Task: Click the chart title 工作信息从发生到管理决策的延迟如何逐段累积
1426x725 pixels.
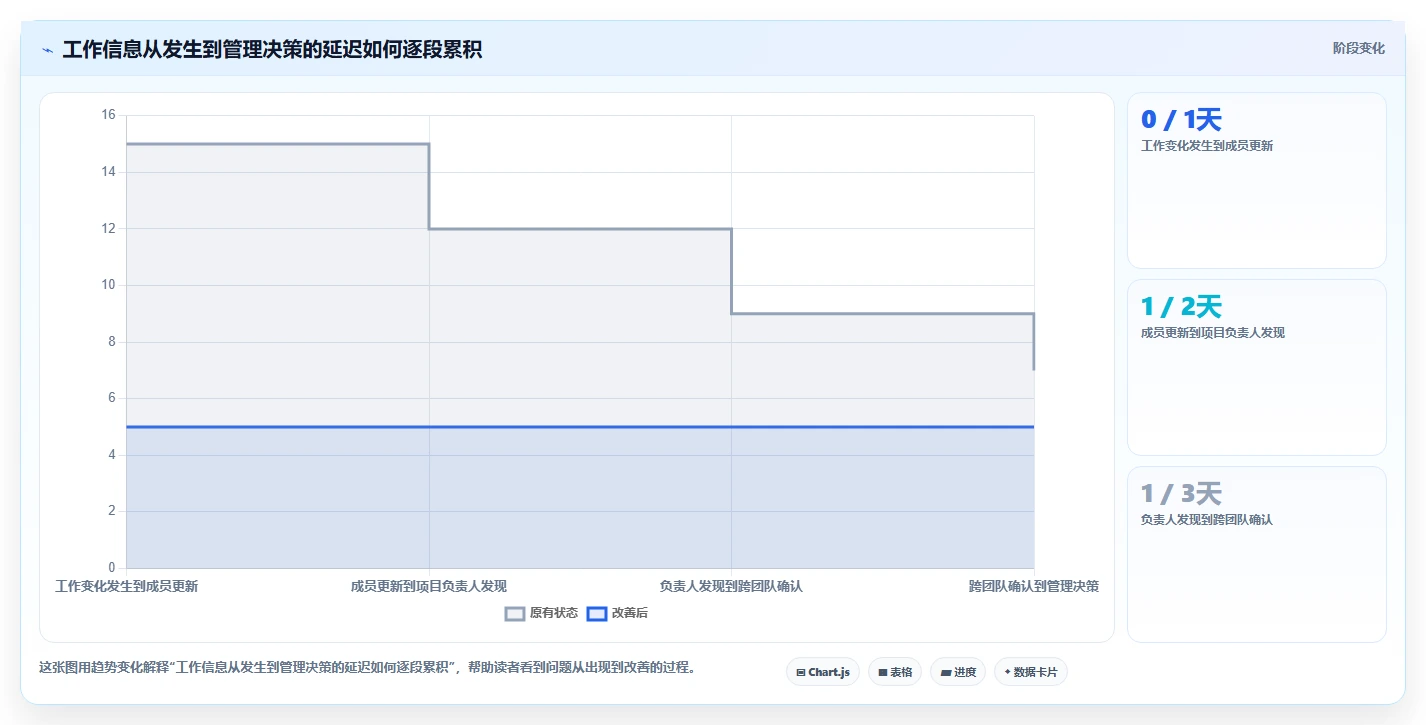Action: [x=272, y=50]
